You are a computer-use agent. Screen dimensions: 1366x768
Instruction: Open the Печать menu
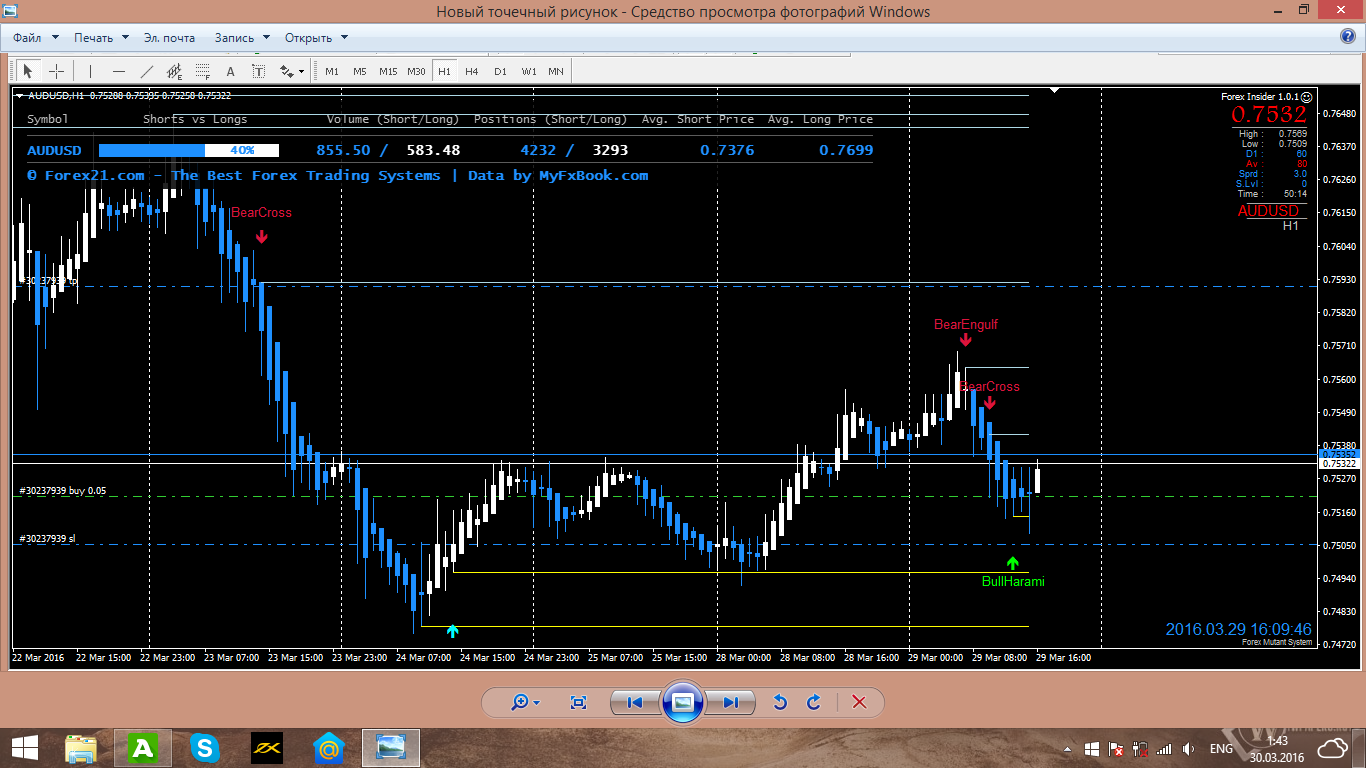[100, 38]
